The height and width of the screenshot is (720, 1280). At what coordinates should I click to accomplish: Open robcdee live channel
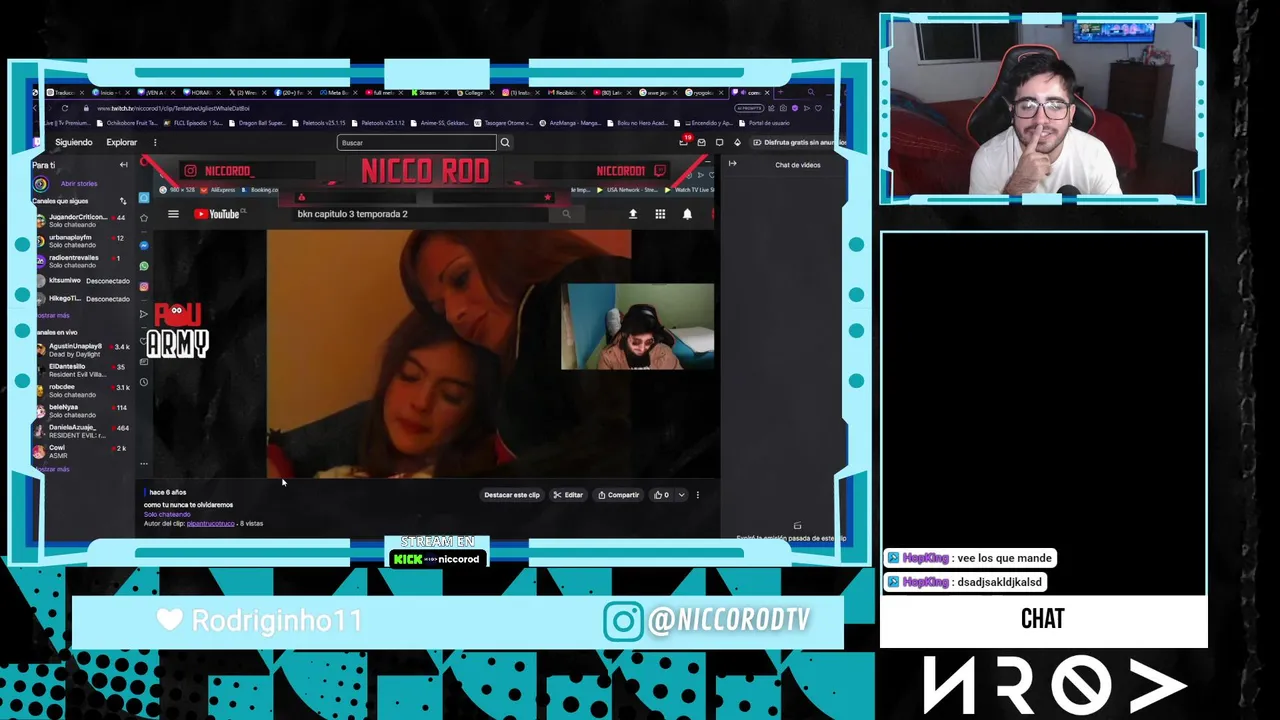point(81,390)
